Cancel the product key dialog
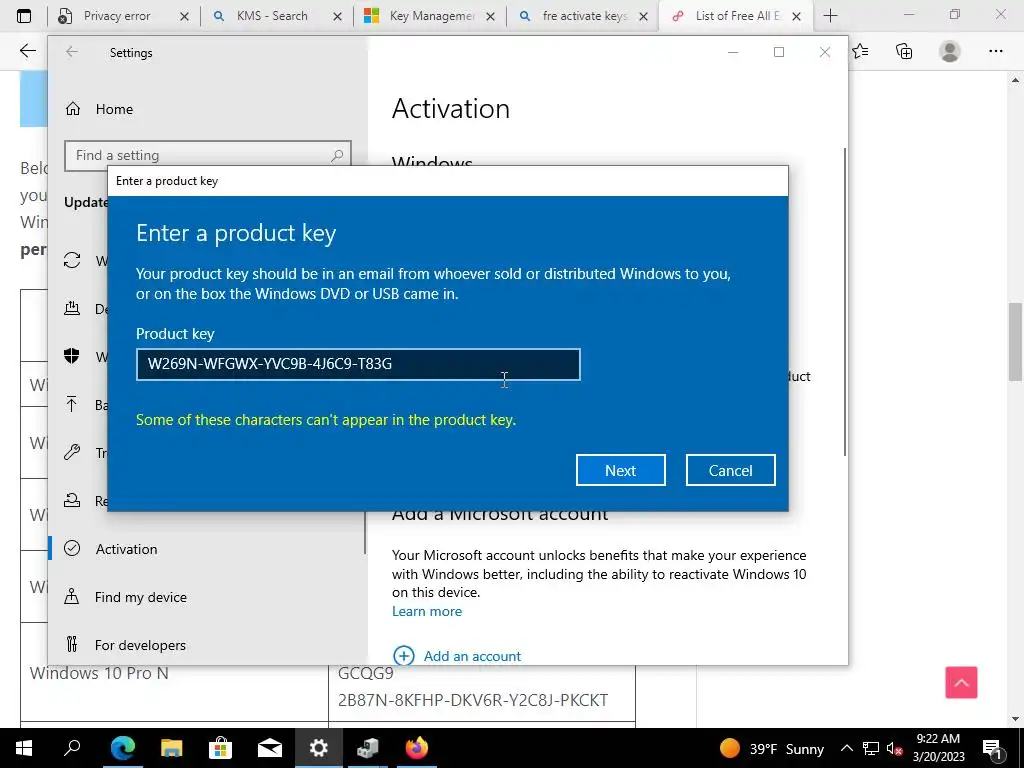1024x768 pixels. click(730, 470)
